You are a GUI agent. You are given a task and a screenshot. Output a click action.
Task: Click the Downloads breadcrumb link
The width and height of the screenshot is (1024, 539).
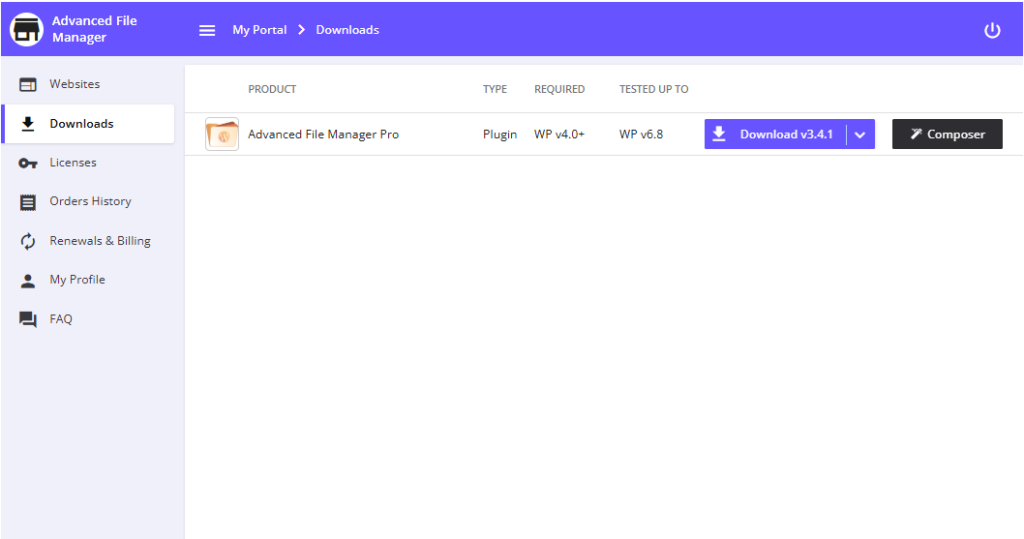click(x=347, y=30)
